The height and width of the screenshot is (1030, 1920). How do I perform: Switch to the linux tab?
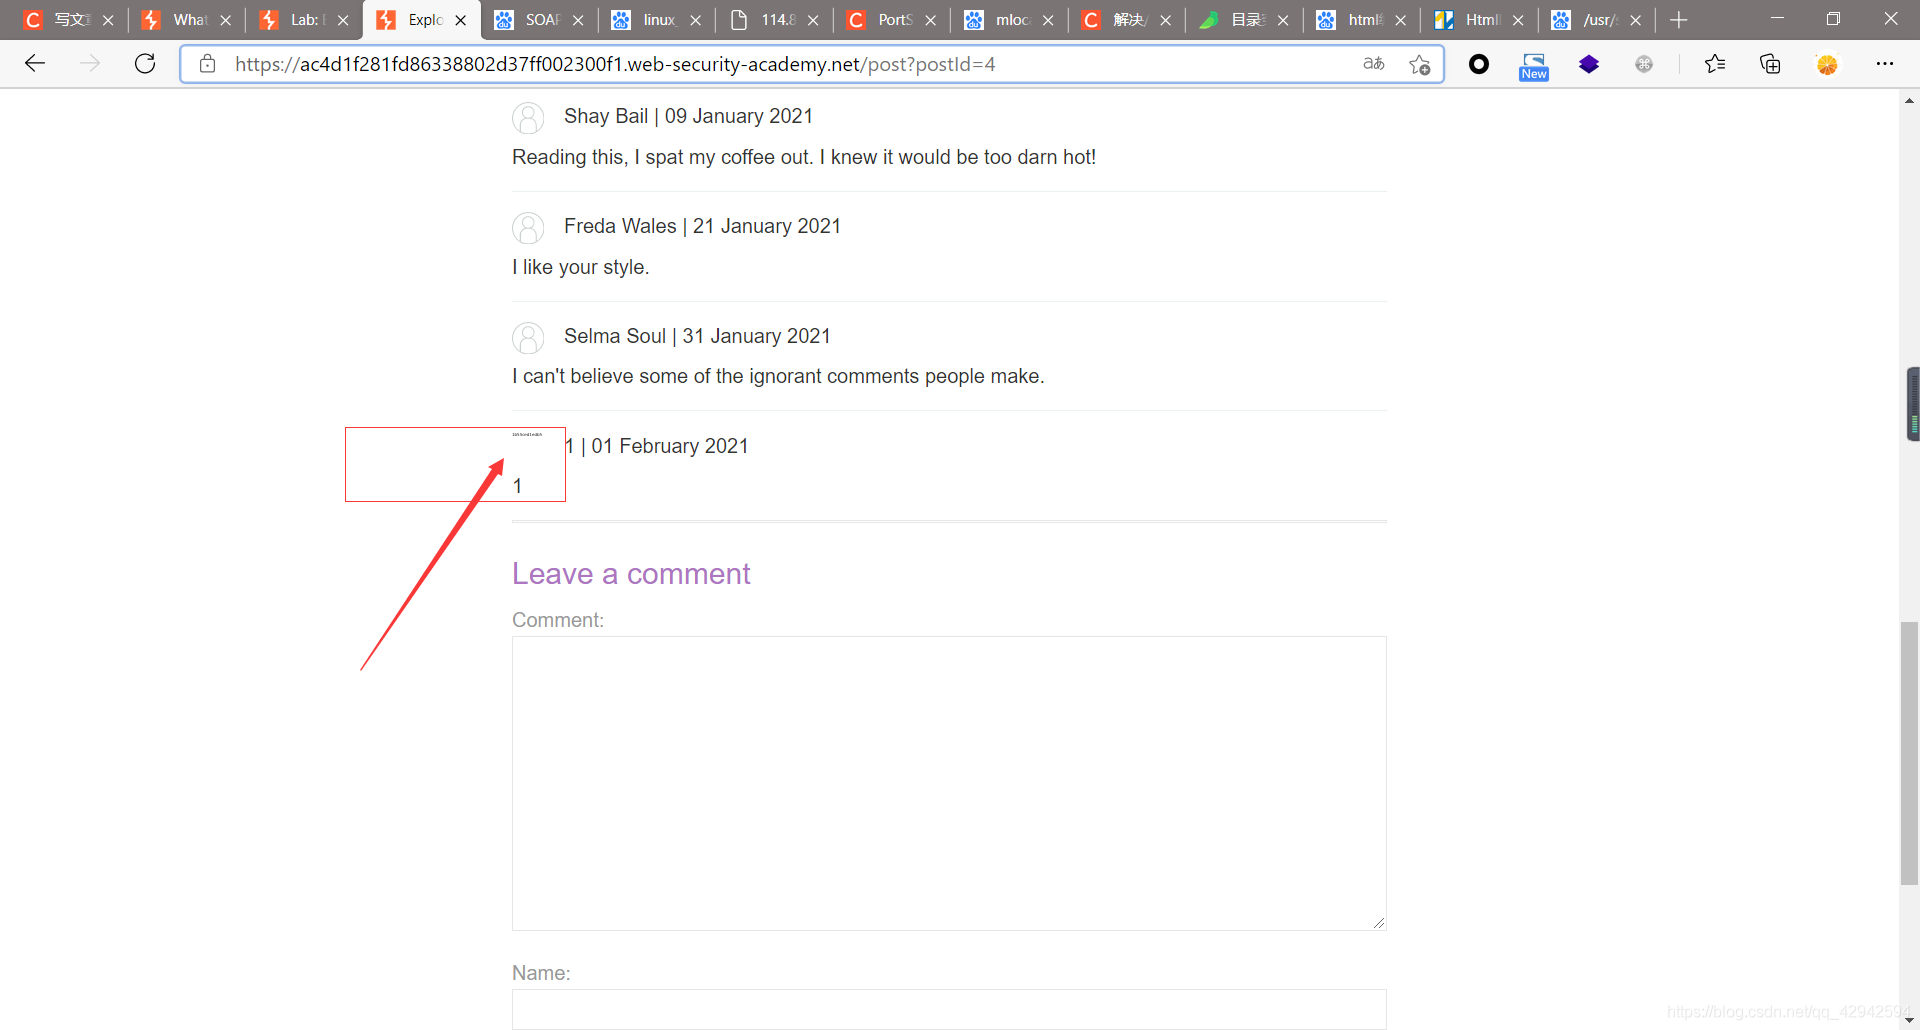pos(656,20)
